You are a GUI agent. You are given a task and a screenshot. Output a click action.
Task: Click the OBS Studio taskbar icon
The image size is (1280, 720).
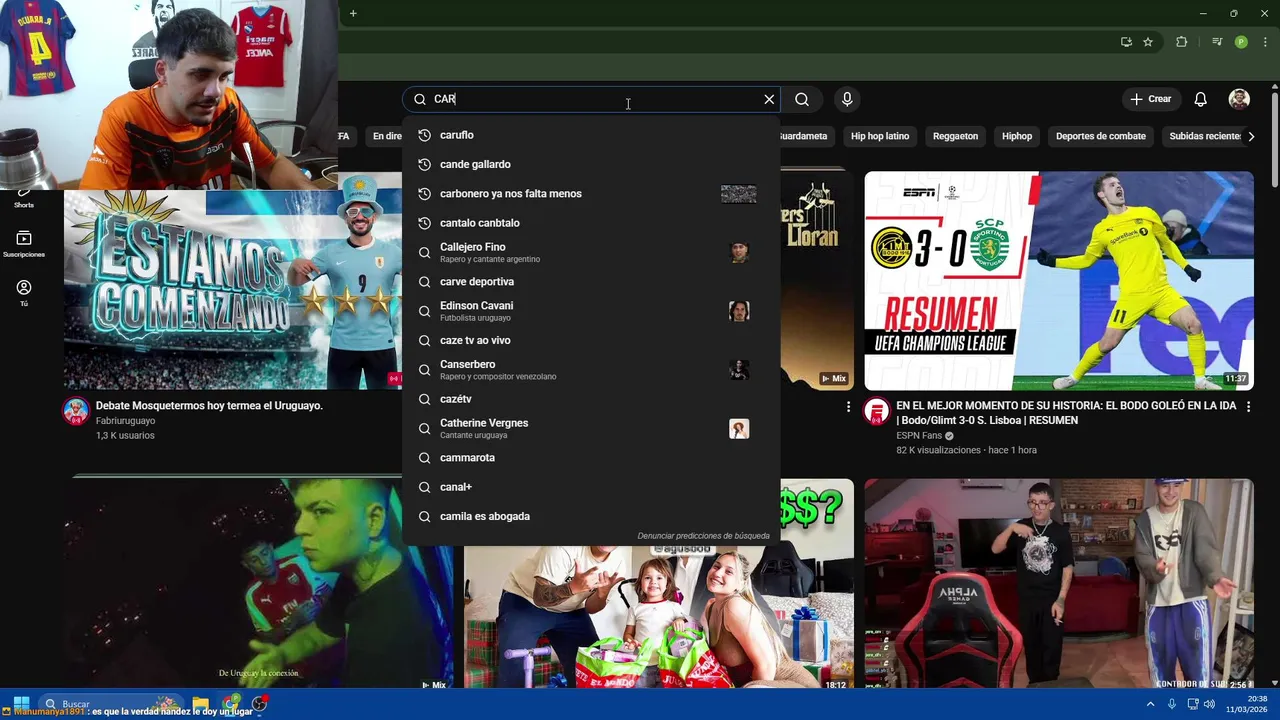coord(260,704)
